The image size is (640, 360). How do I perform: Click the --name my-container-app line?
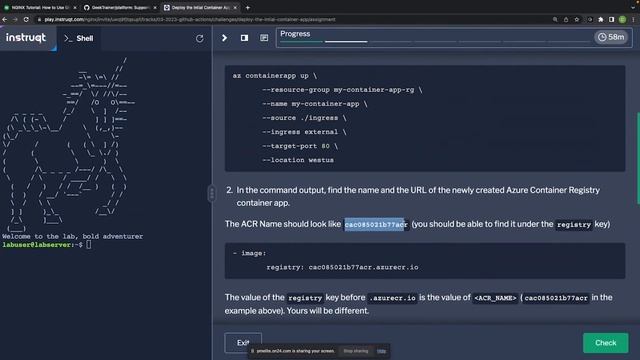315,104
